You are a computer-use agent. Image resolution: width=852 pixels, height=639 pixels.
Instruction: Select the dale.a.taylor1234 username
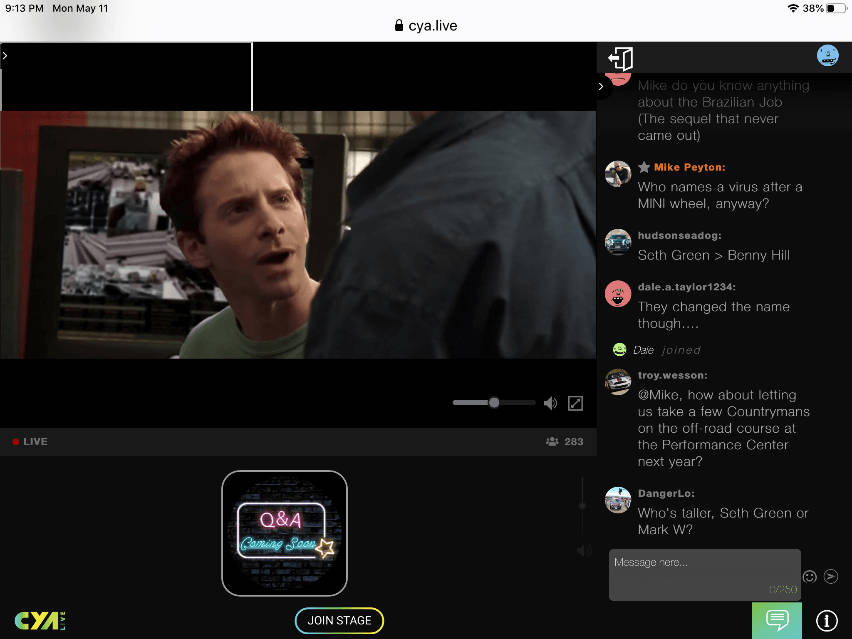pos(687,287)
